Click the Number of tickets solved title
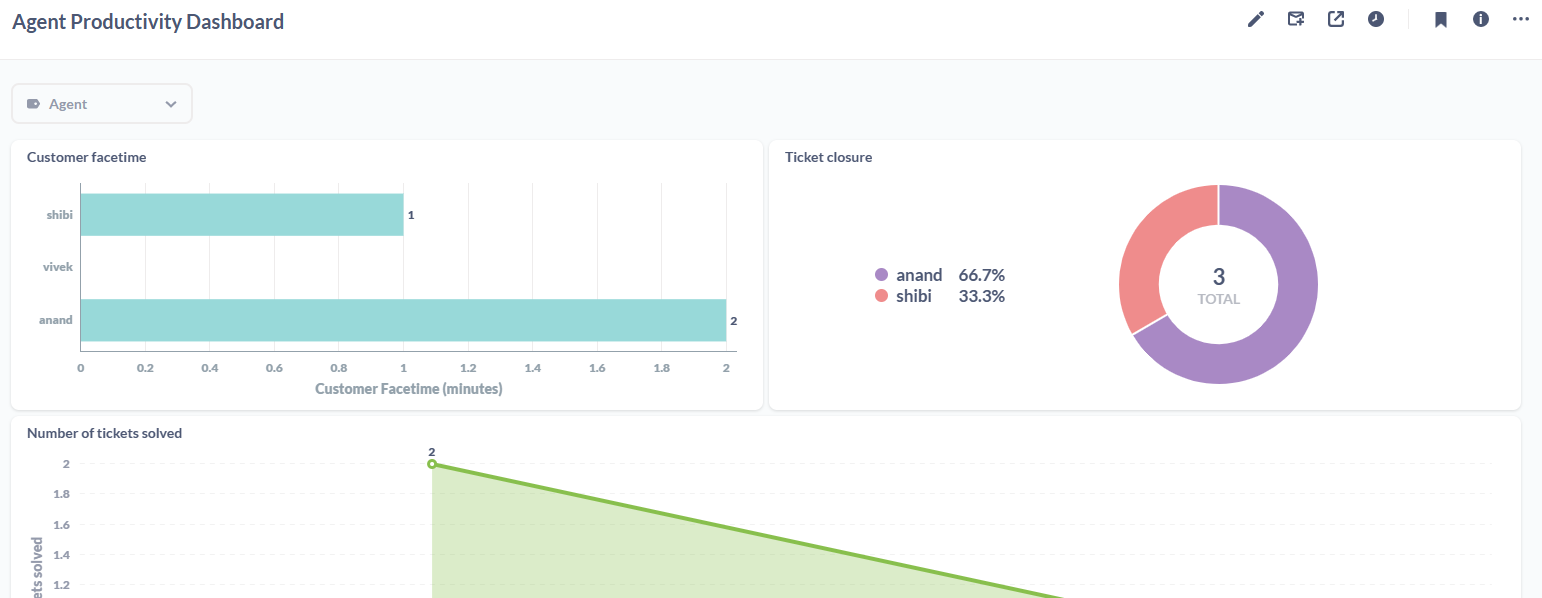Viewport: 1542px width, 598px height. (104, 433)
